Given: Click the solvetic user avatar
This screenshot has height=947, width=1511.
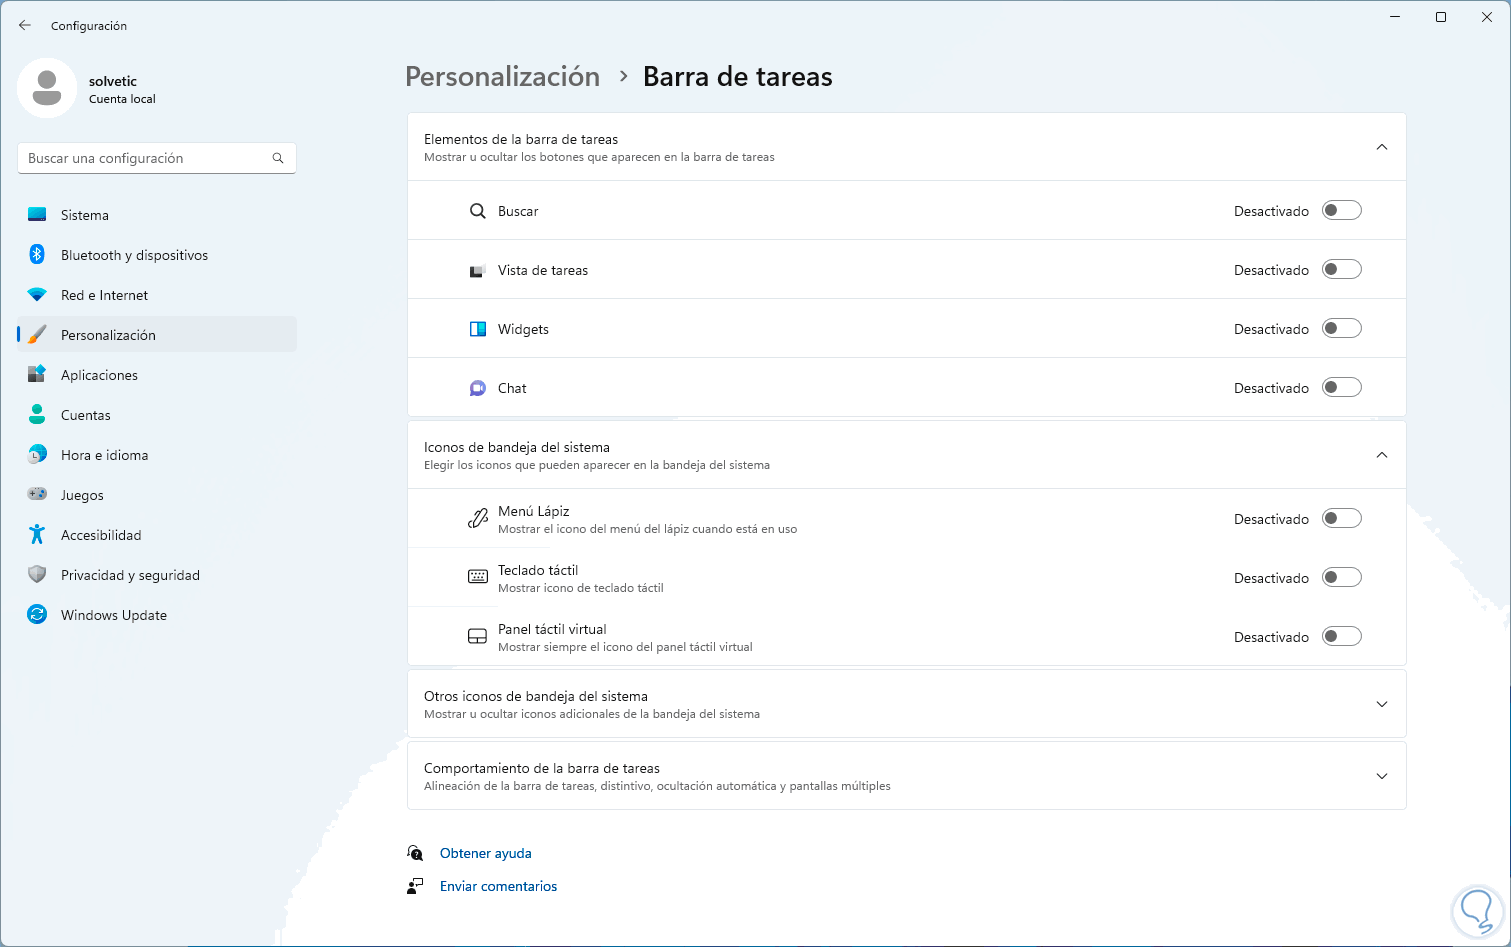Looking at the screenshot, I should [47, 88].
